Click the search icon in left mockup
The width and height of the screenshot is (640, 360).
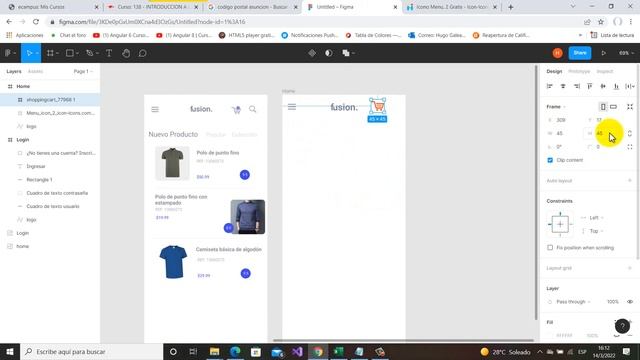point(253,109)
